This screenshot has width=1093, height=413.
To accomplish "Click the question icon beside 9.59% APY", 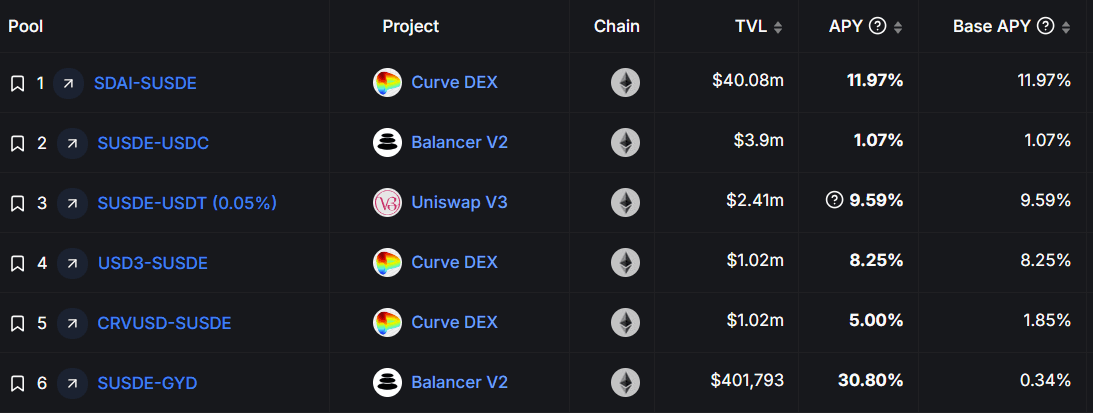I will pyautogui.click(x=835, y=201).
